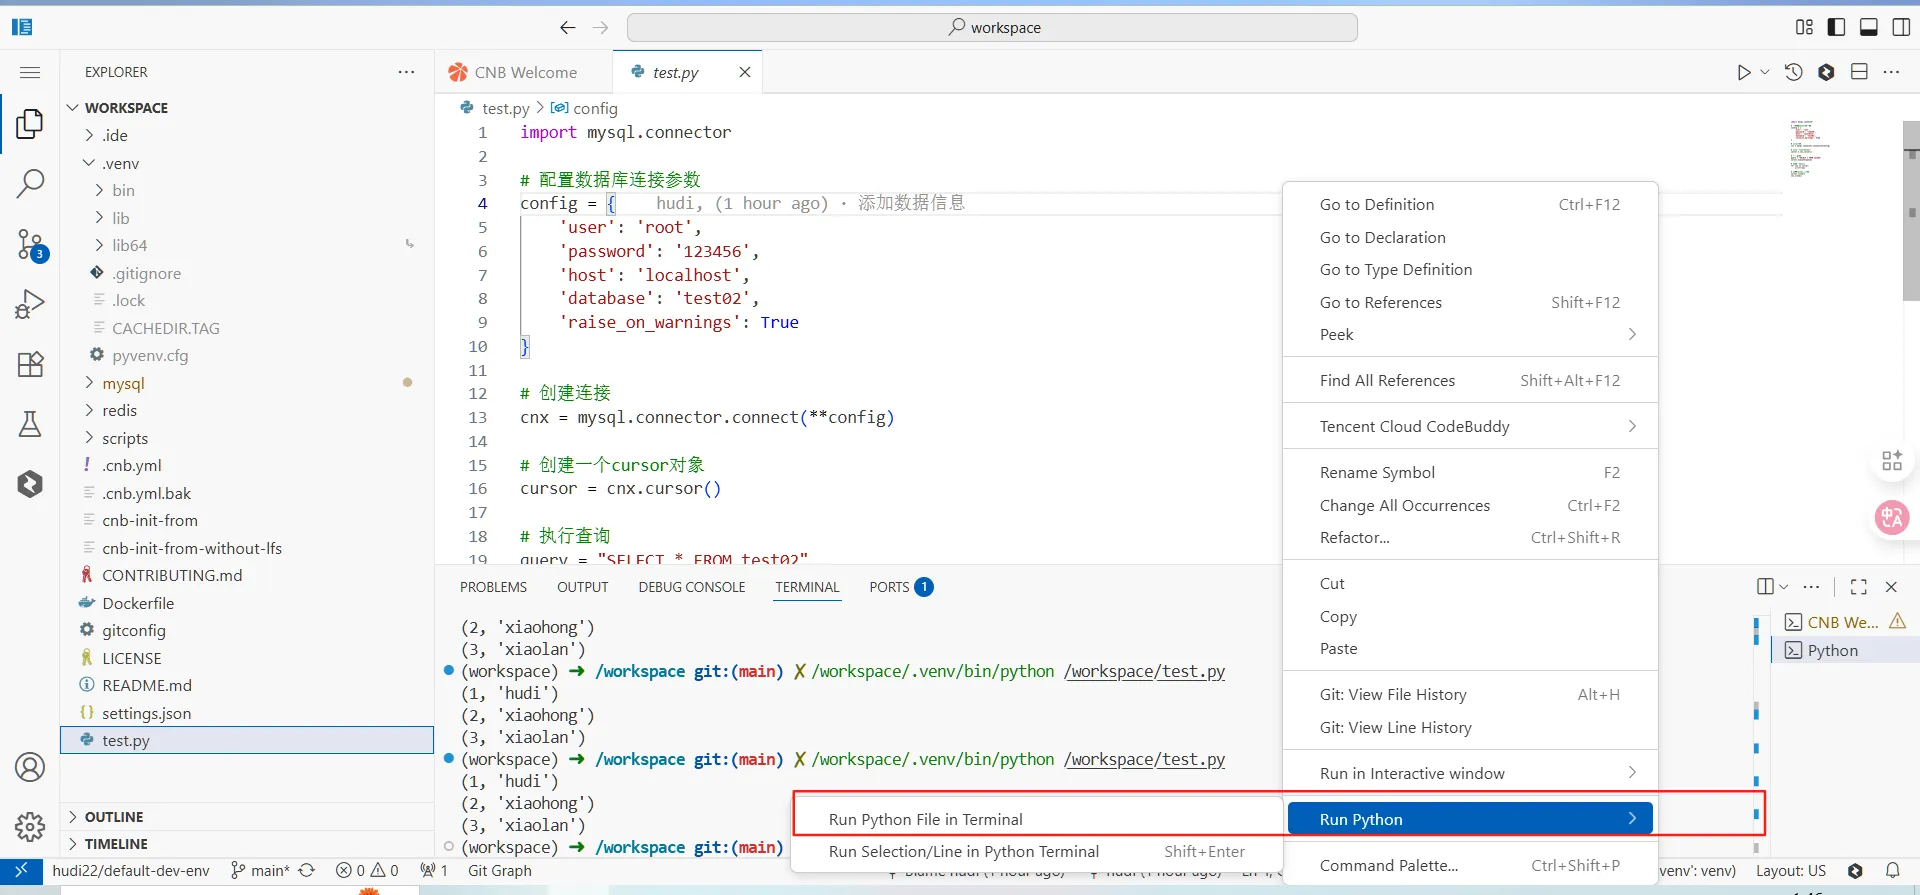Close the test.py editor tab

tap(745, 72)
